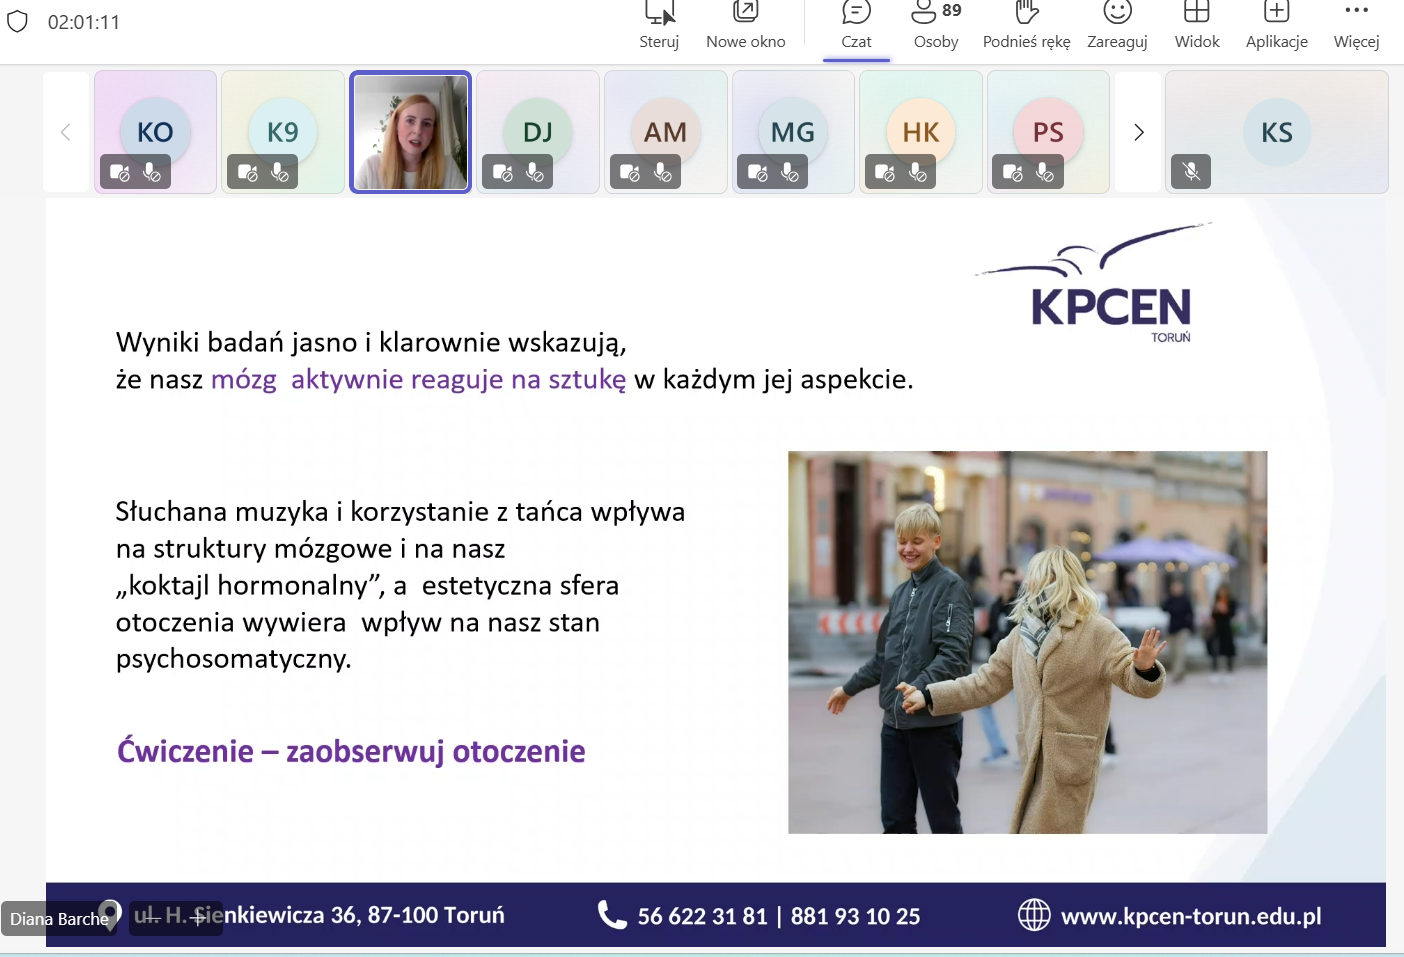Click the dancing couple photo on slide
Viewport: 1404px width, 957px height.
1027,642
